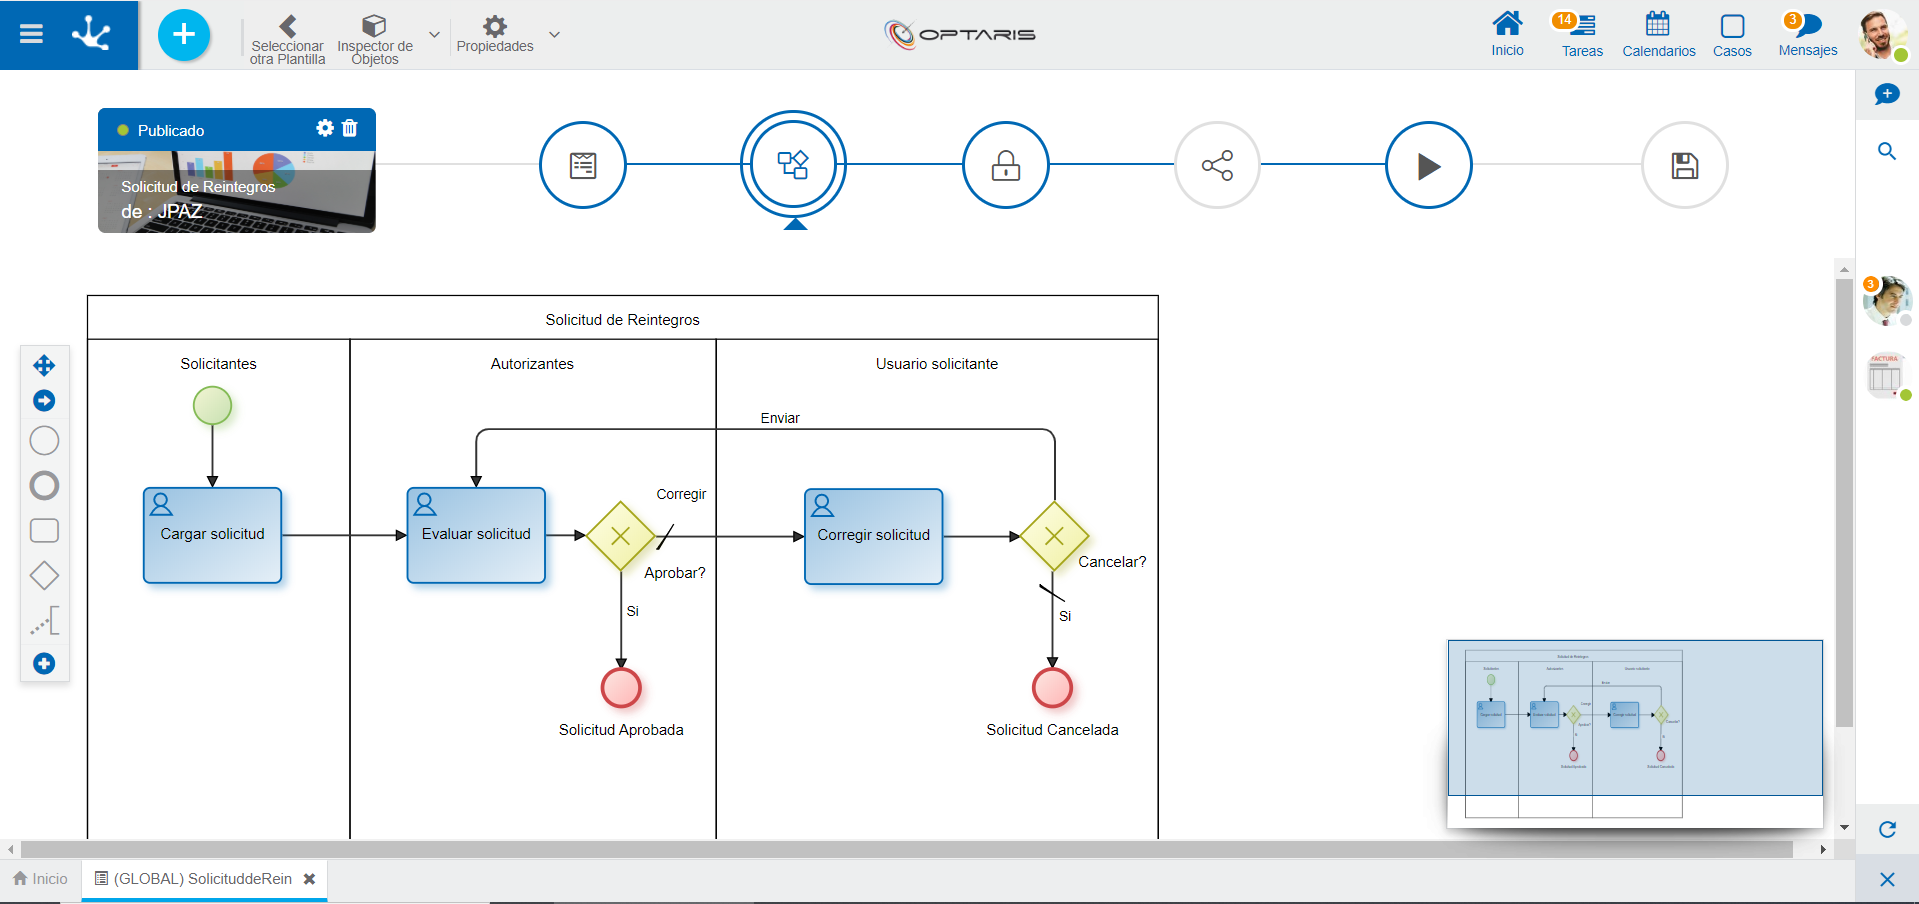Go to Inicio home icon
The height and width of the screenshot is (904, 1919).
tap(1507, 34)
